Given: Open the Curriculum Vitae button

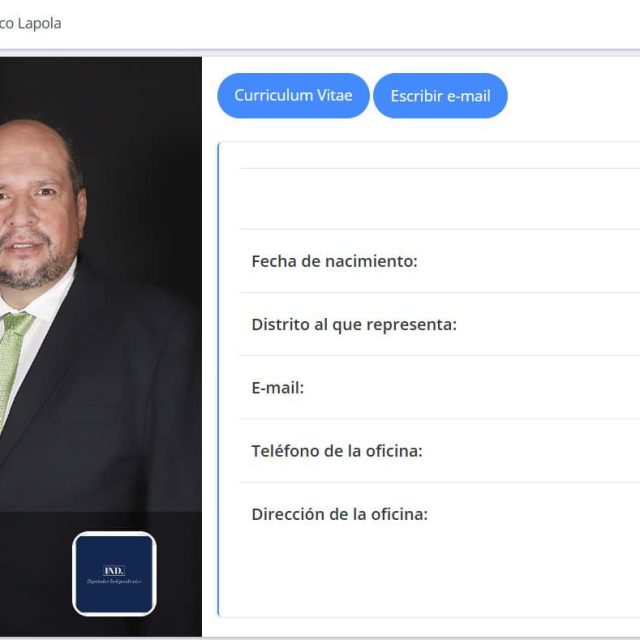Looking at the screenshot, I should click(293, 96).
